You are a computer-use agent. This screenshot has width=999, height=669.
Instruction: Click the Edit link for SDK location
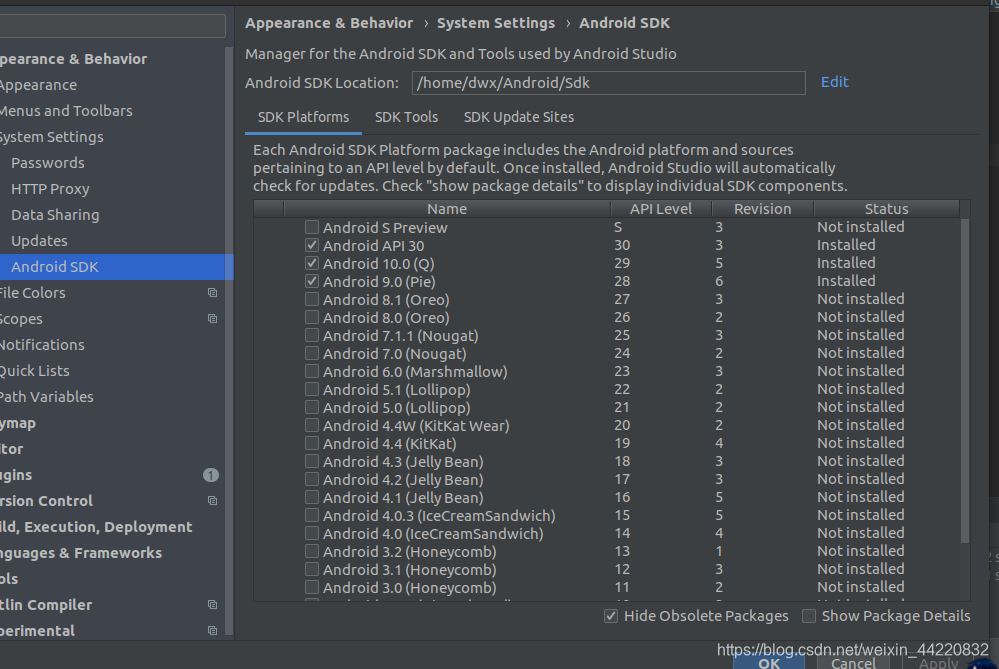point(834,82)
